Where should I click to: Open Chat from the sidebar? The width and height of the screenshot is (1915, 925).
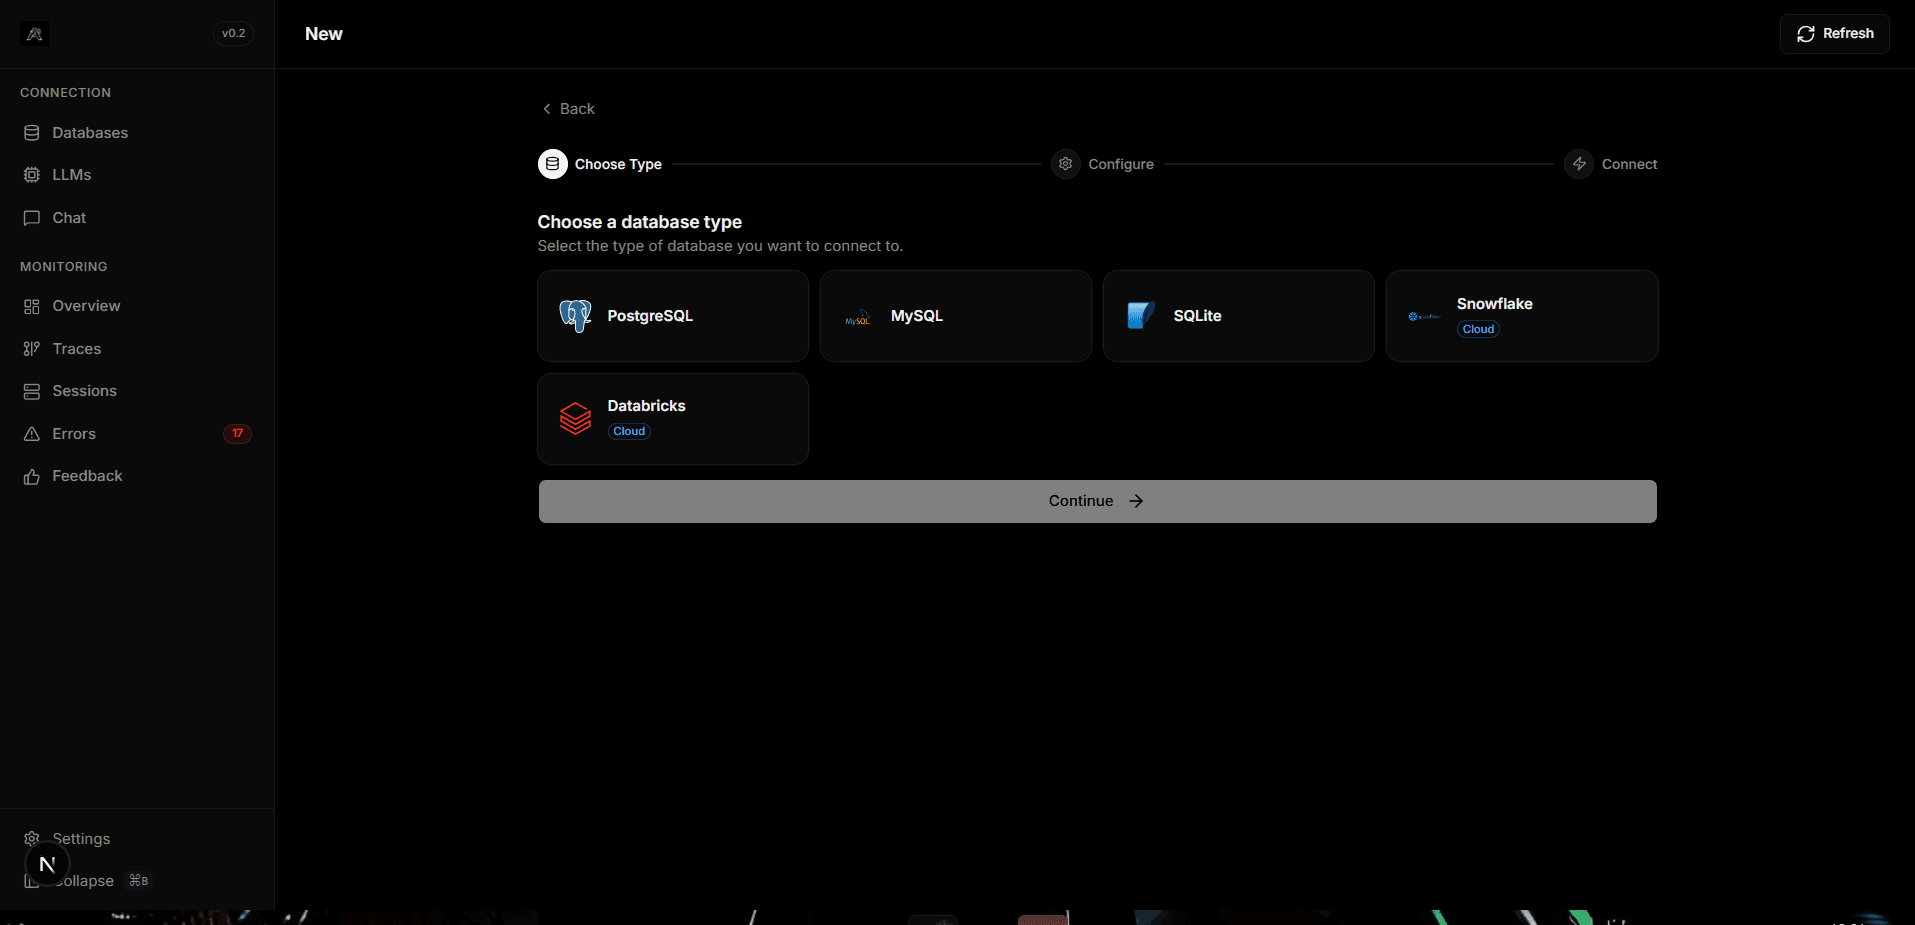[137, 218]
